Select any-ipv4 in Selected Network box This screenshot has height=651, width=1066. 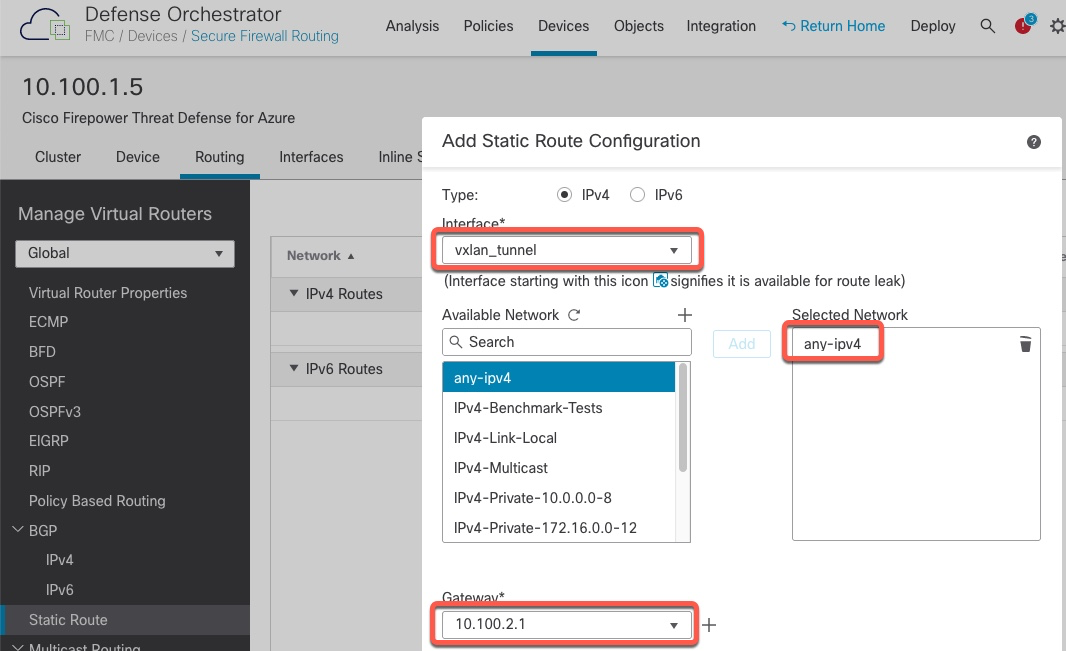click(x=832, y=344)
